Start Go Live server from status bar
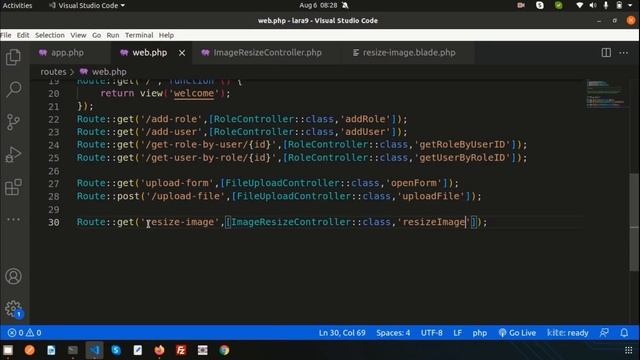This screenshot has width=640, height=360. click(x=517, y=333)
